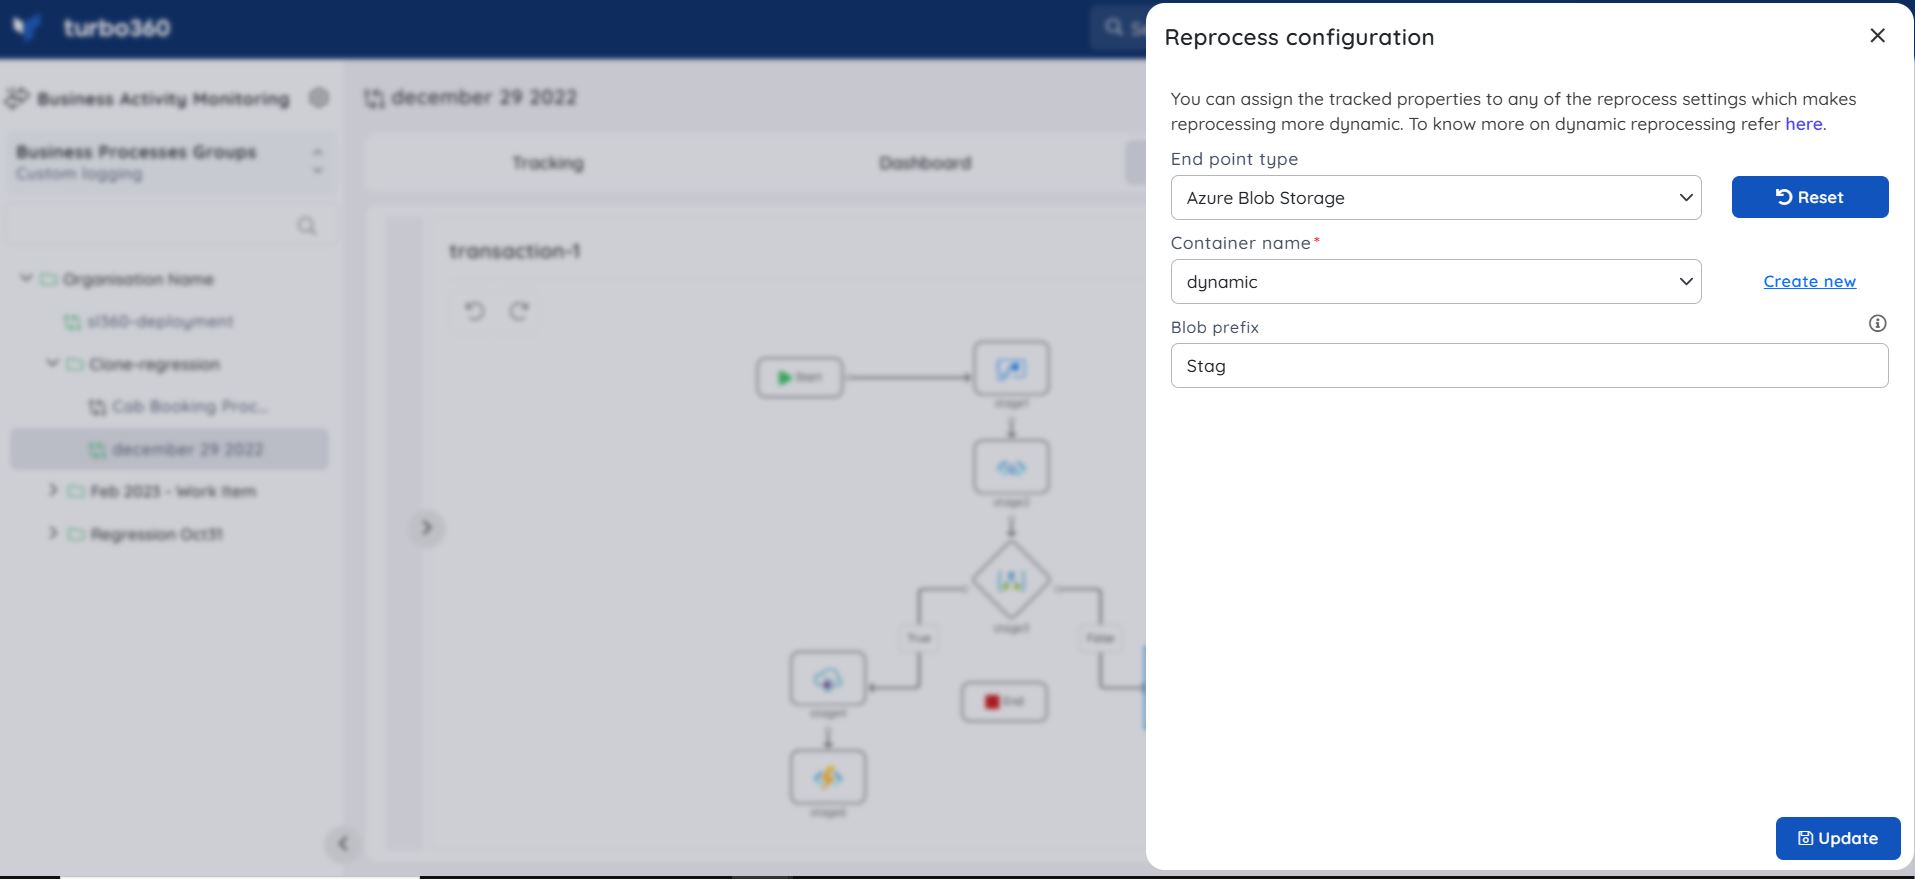Focus the Blob prefix input field
This screenshot has height=879, width=1915.
click(x=1529, y=366)
